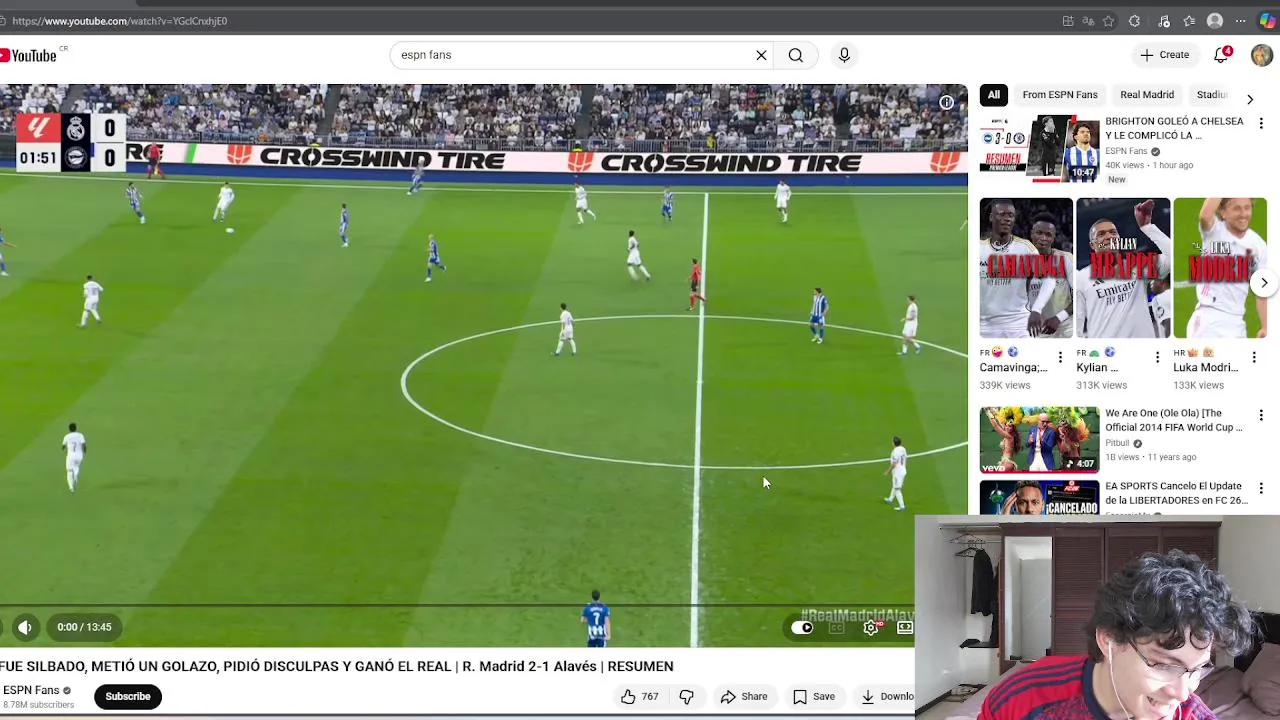Open the browser translate page icon
This screenshot has height=720, width=1280.
pos(1088,21)
